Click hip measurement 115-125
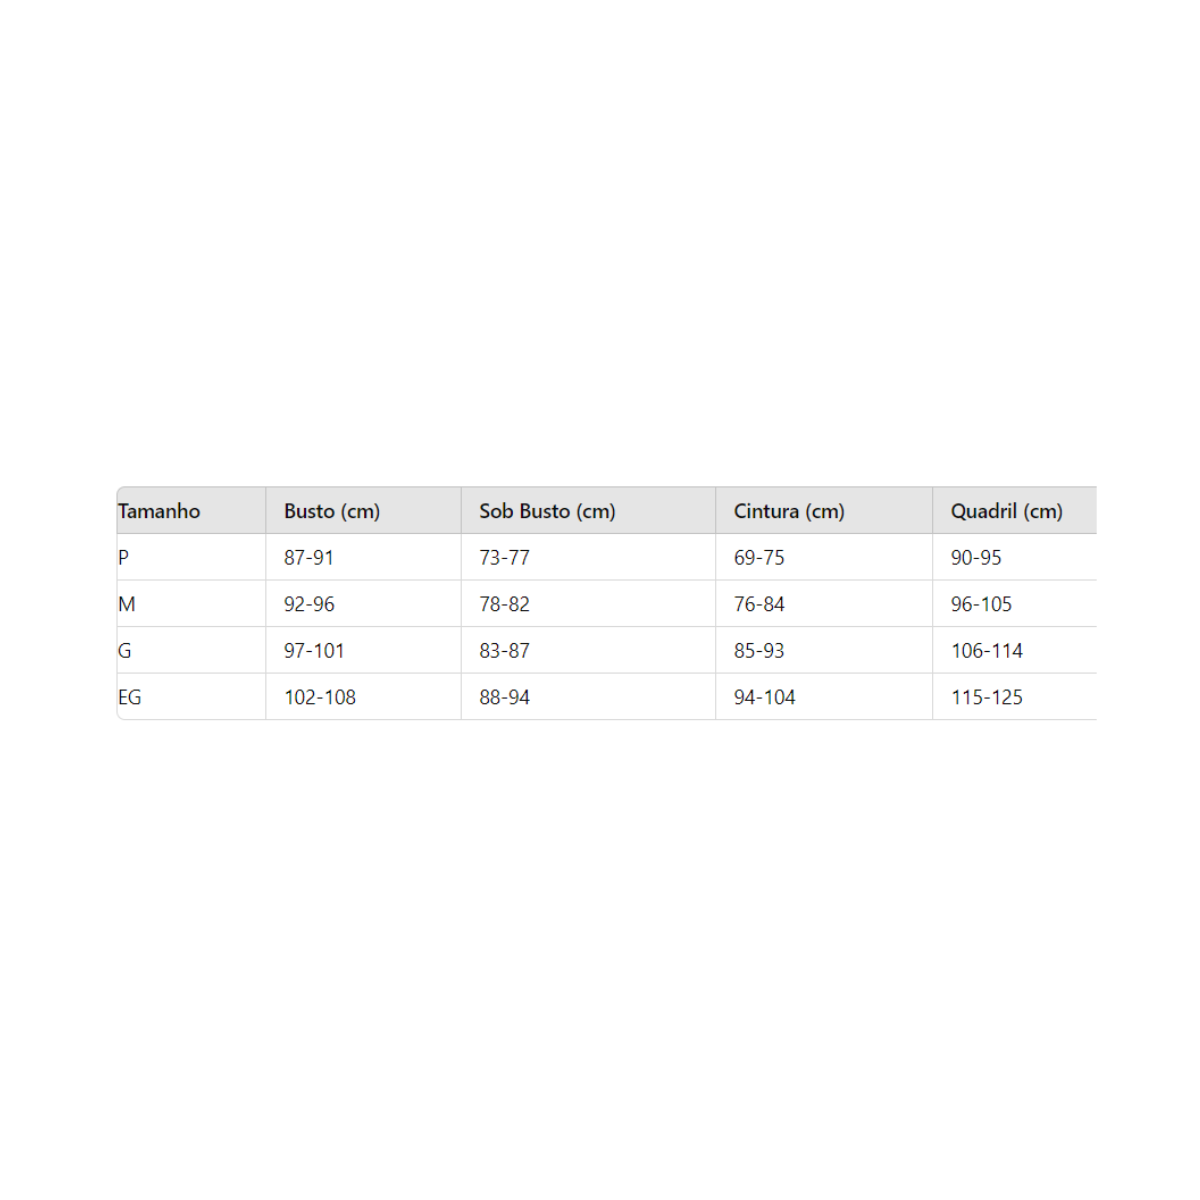 pos(987,697)
